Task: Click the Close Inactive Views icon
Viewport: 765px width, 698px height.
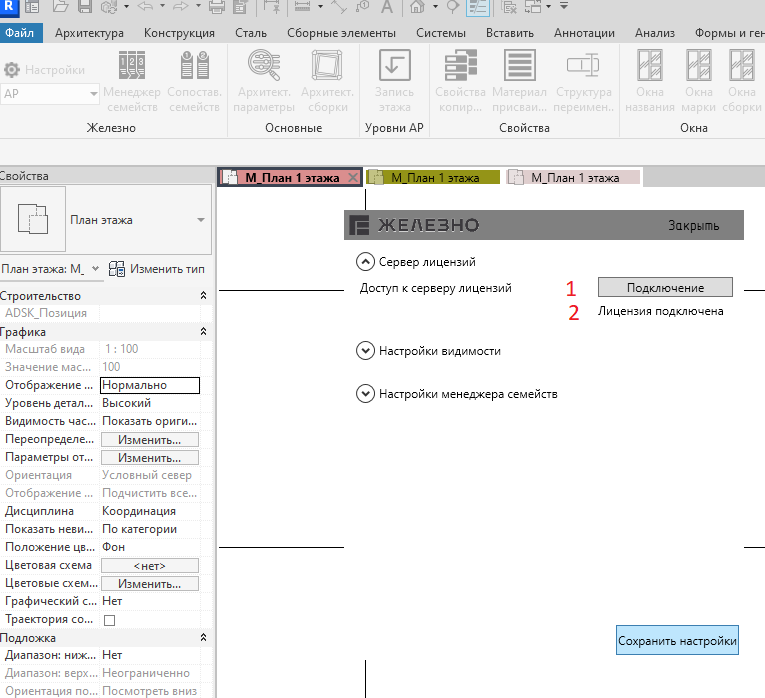Action: coord(509,6)
